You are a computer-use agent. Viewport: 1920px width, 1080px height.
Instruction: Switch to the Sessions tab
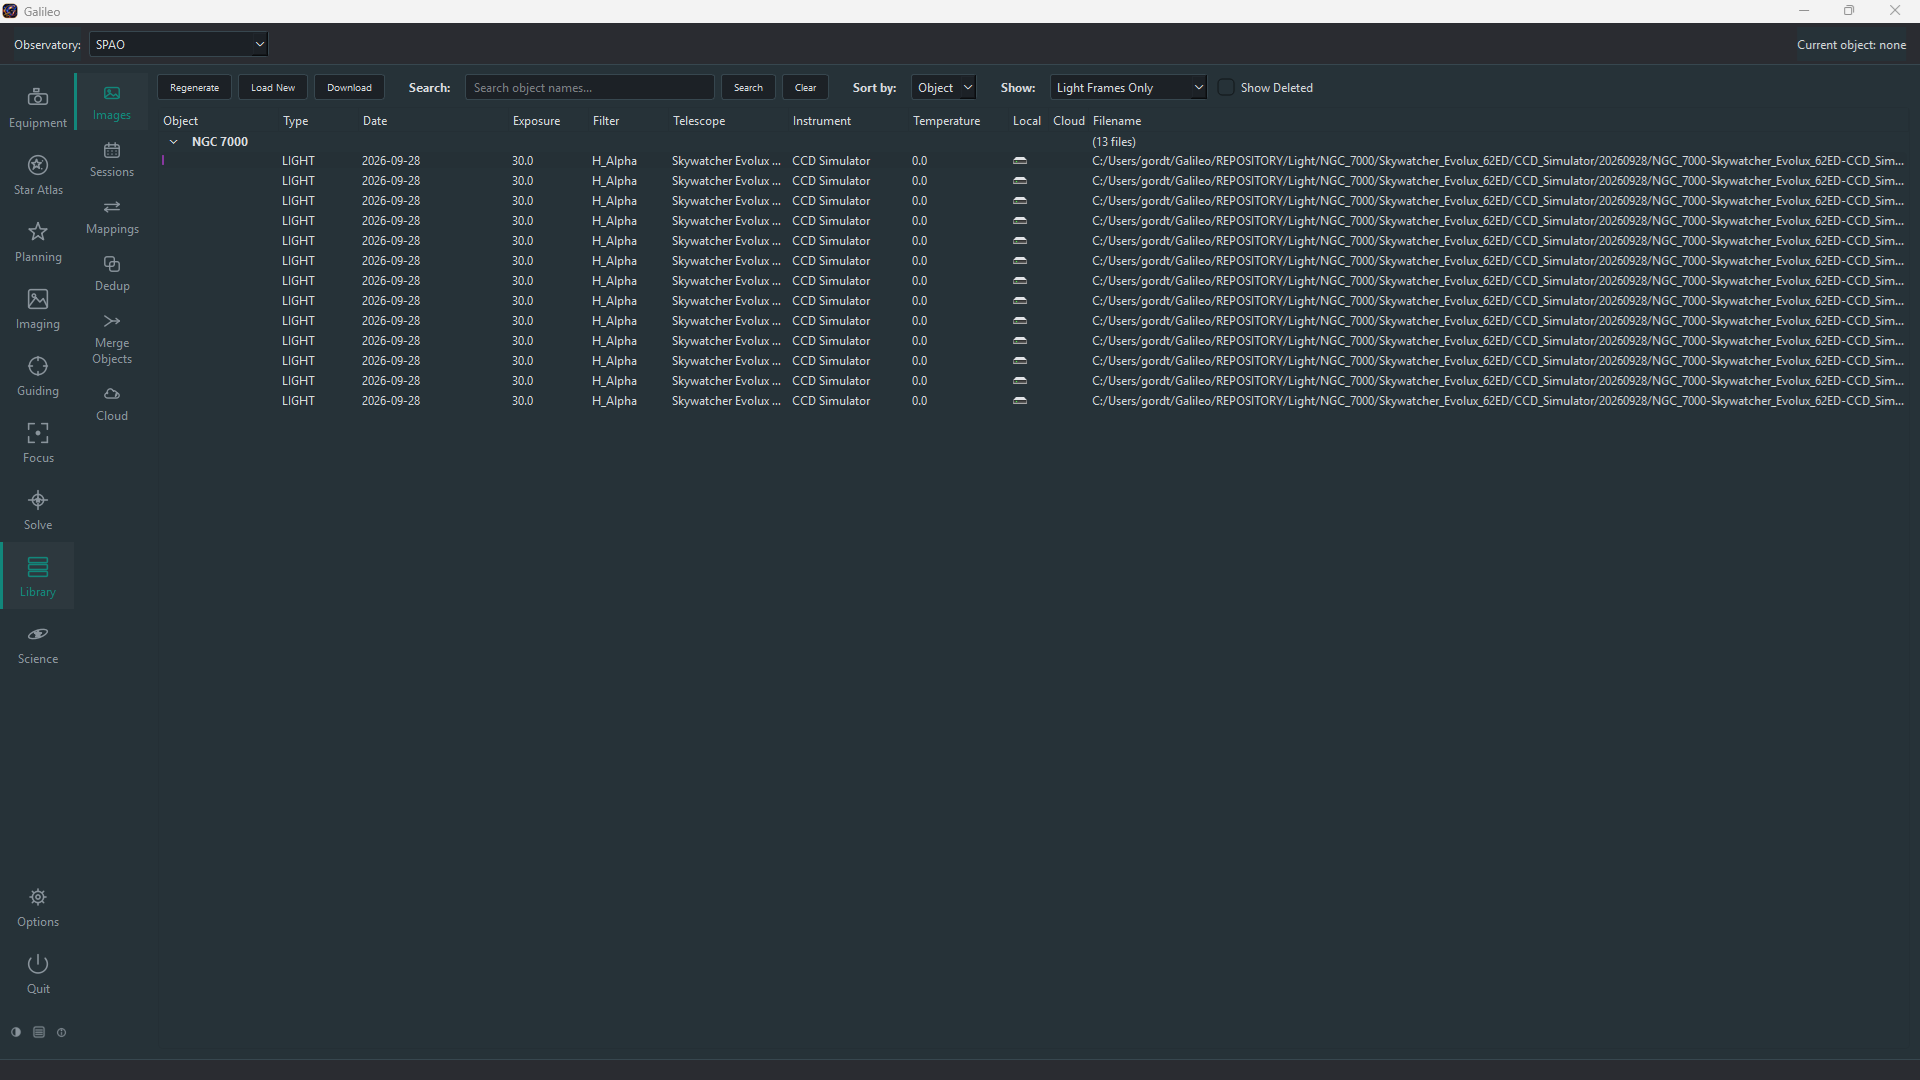(112, 159)
